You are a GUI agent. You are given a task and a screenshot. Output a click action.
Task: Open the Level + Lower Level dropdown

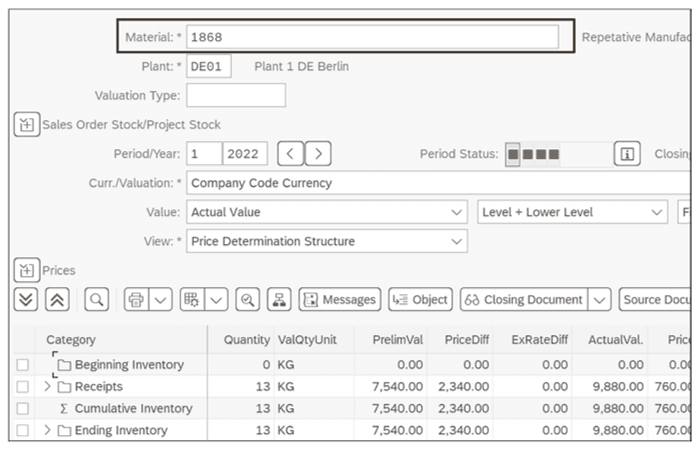[x=572, y=212]
